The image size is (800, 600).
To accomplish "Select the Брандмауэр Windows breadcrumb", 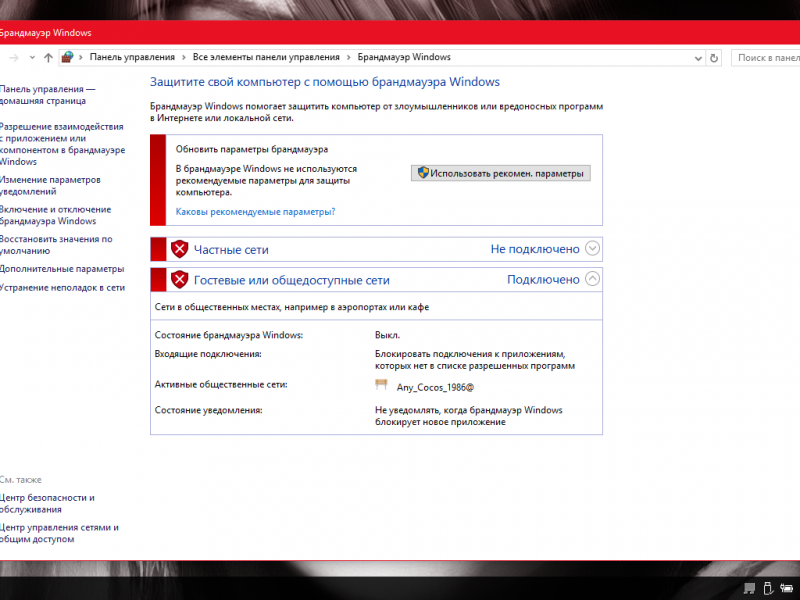I will (x=404, y=57).
